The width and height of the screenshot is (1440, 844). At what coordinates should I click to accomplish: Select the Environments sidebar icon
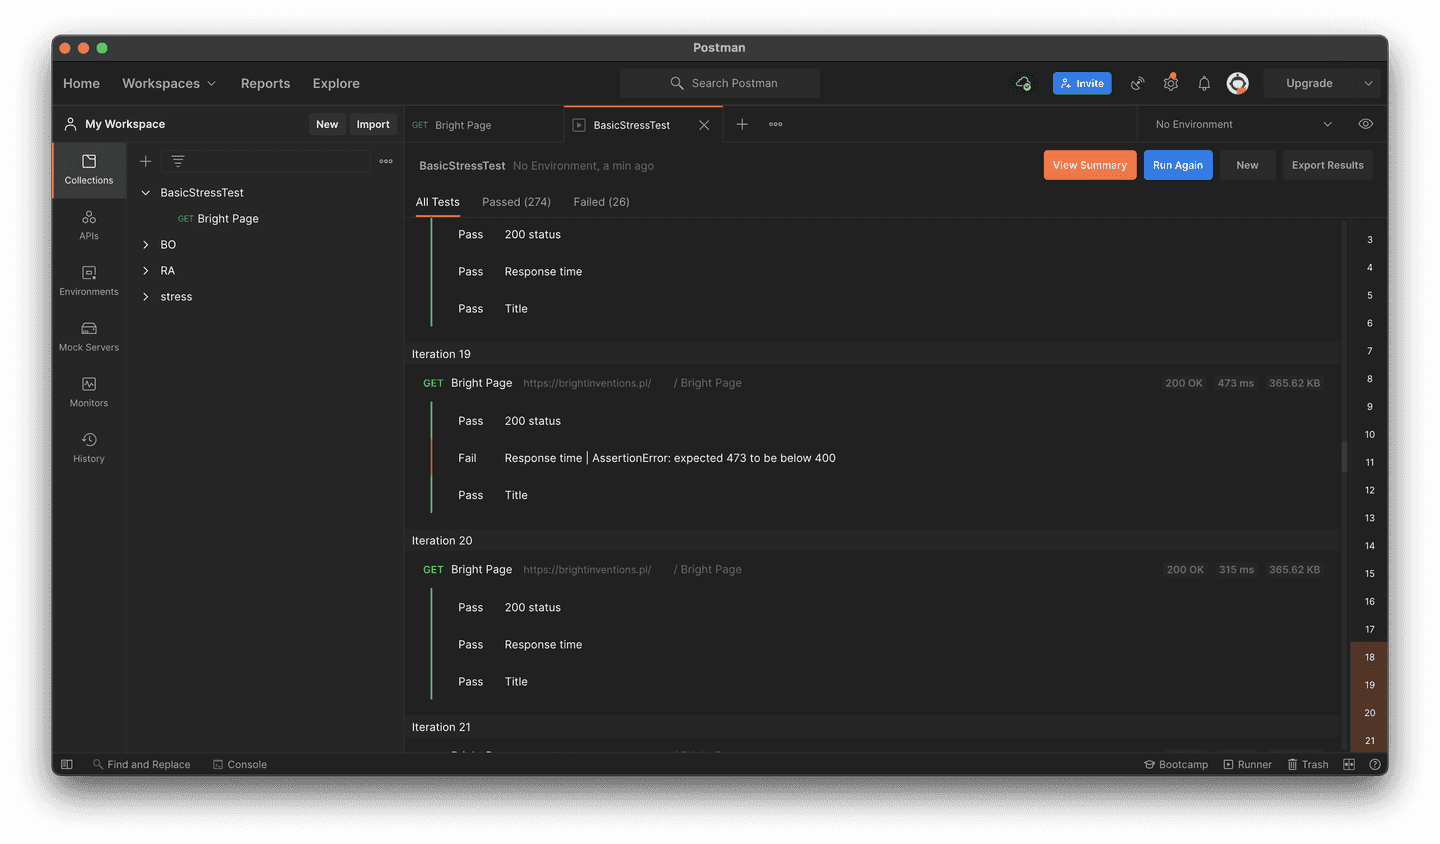click(88, 281)
